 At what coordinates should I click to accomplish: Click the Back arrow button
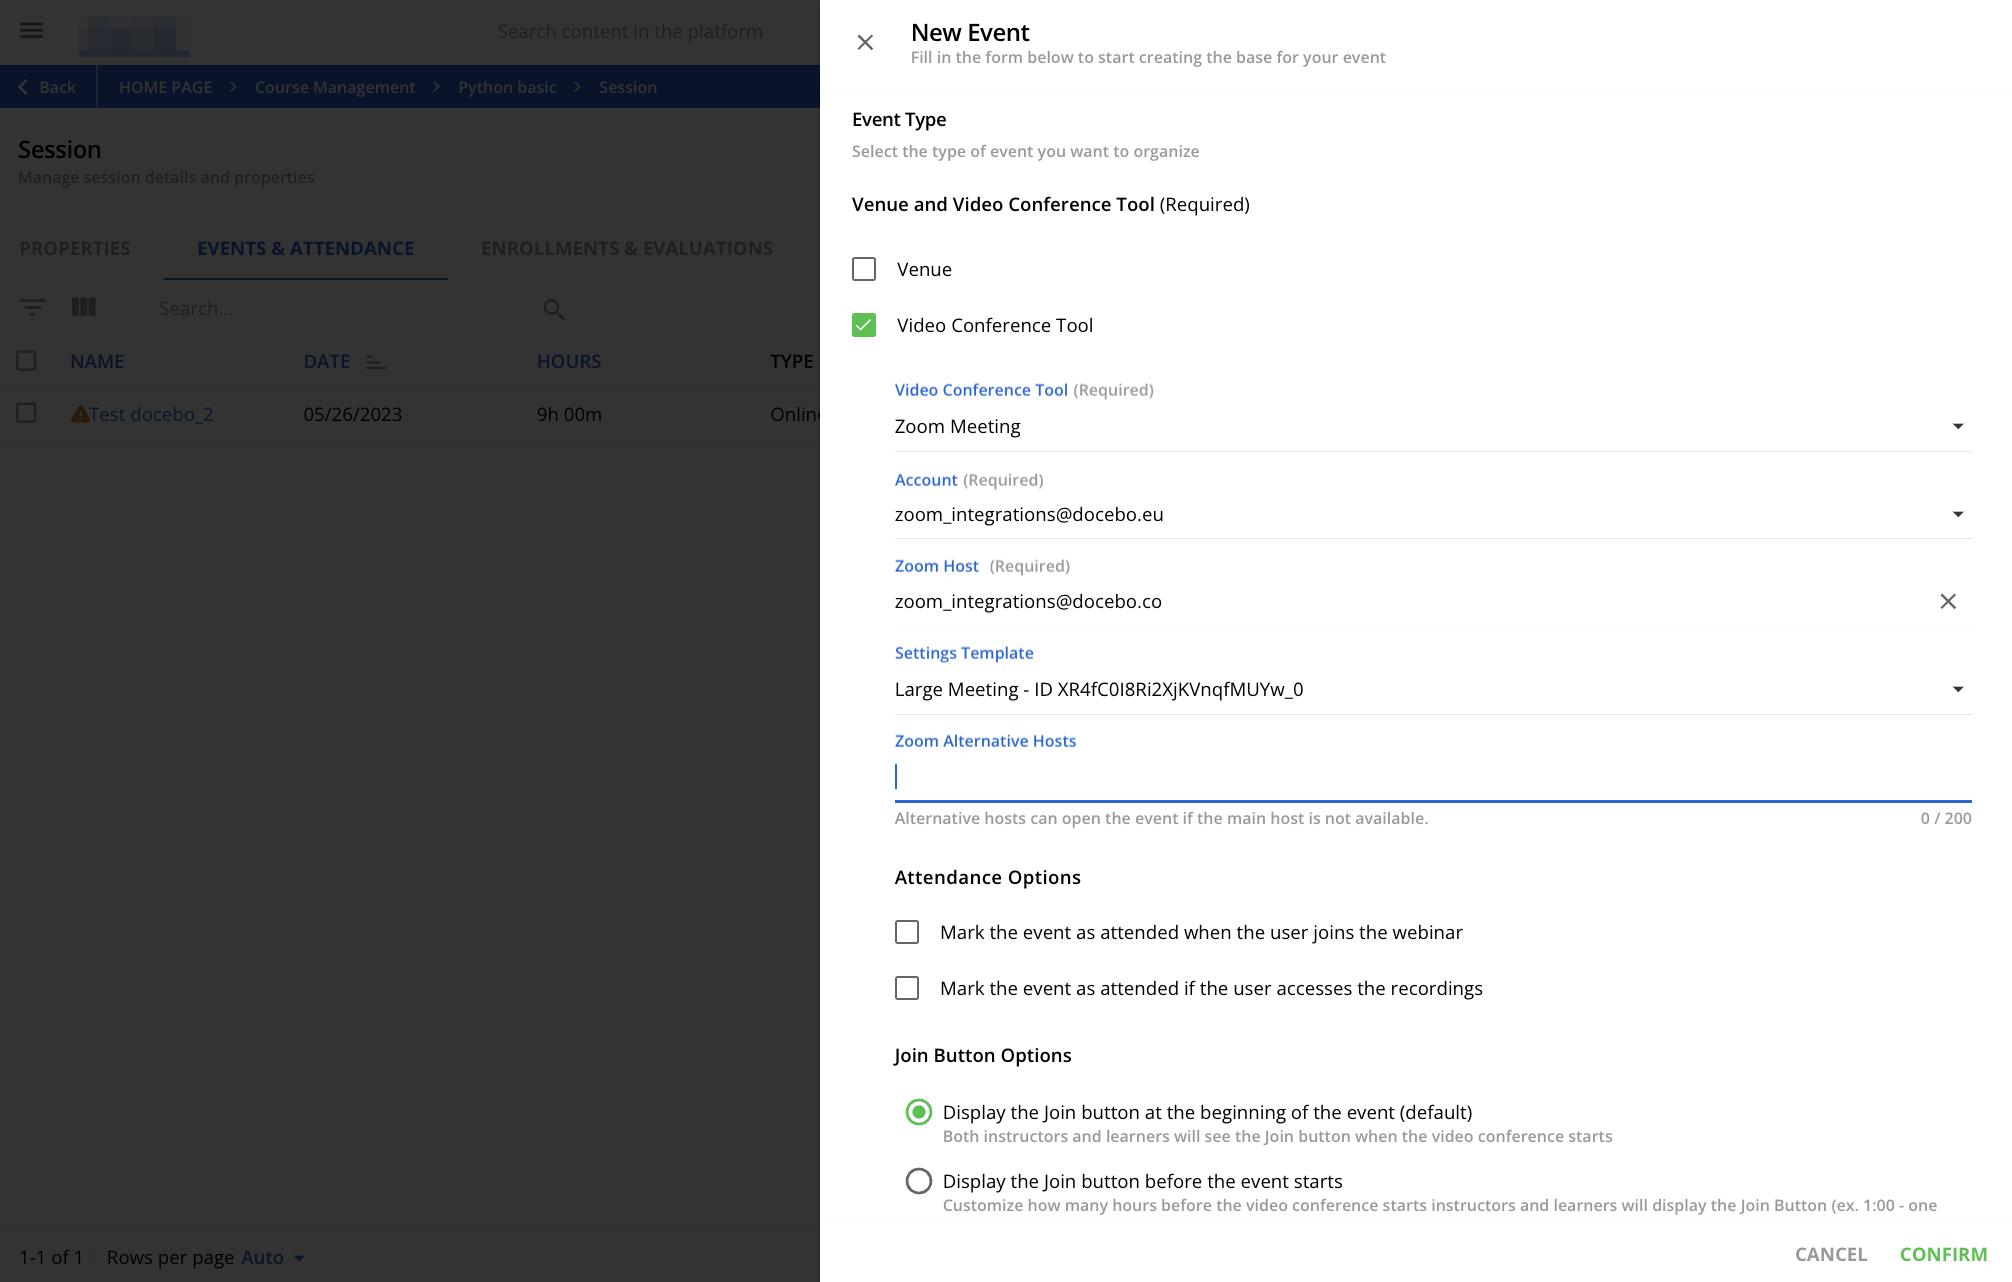tap(48, 87)
